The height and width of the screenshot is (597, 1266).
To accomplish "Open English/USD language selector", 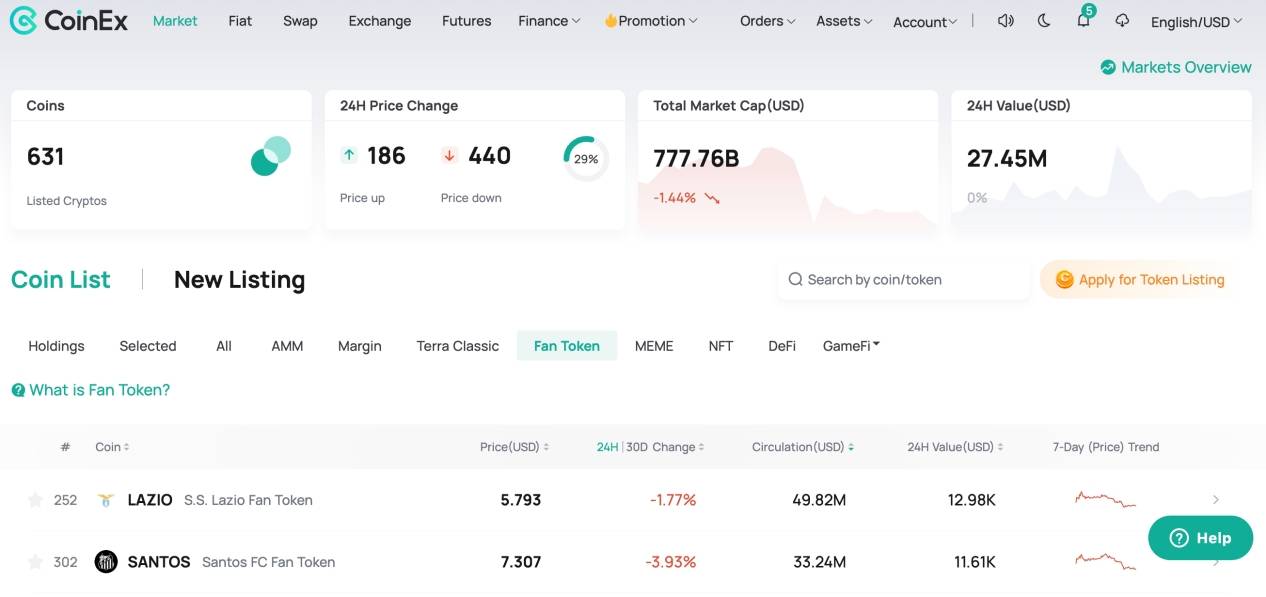I will [x=1197, y=22].
